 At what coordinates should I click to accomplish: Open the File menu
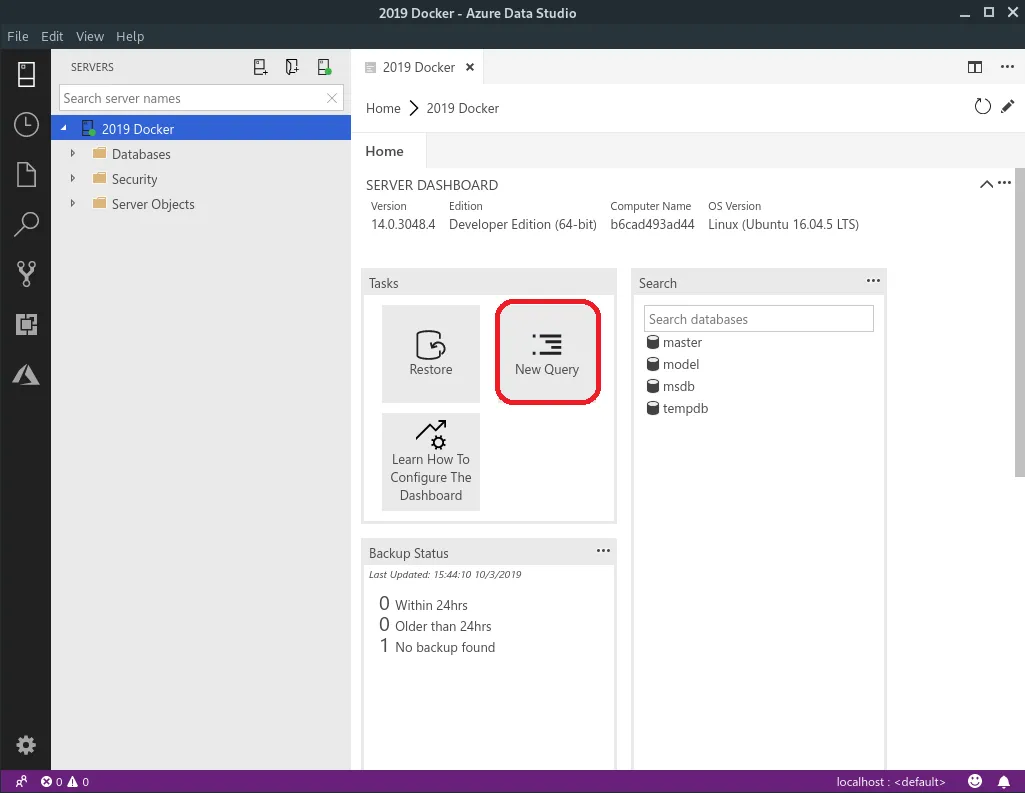(x=18, y=37)
